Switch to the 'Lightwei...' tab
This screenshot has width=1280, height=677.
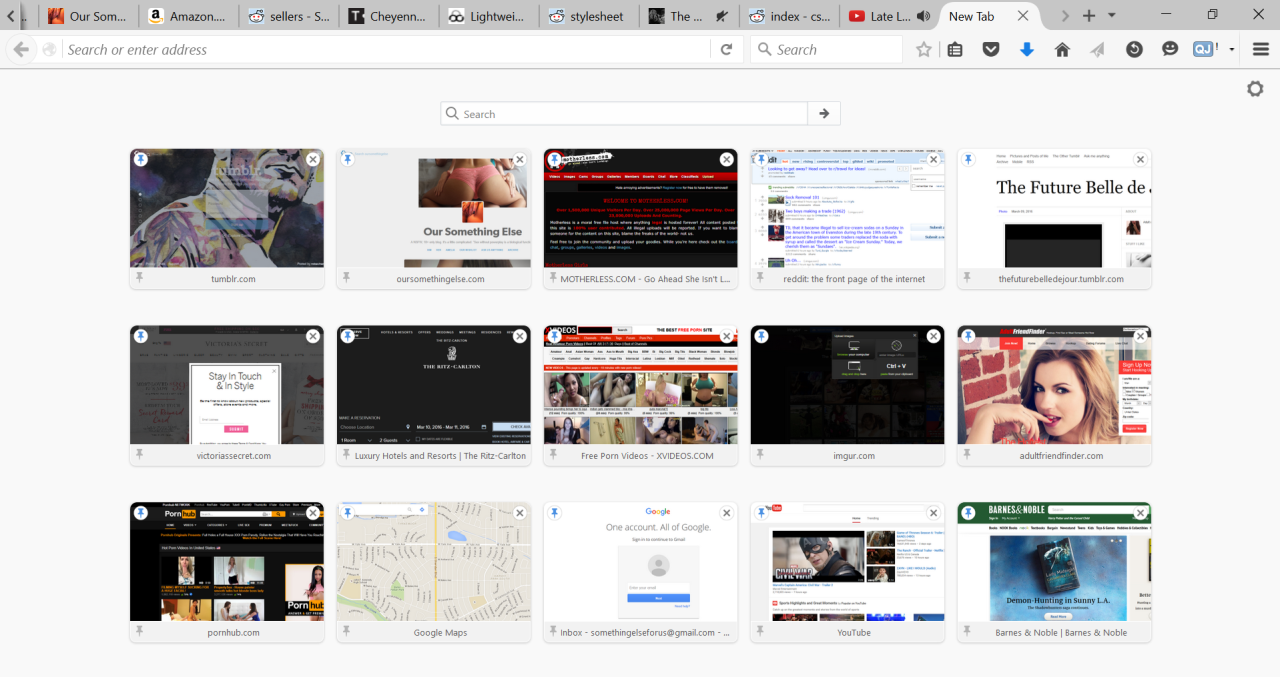point(488,16)
